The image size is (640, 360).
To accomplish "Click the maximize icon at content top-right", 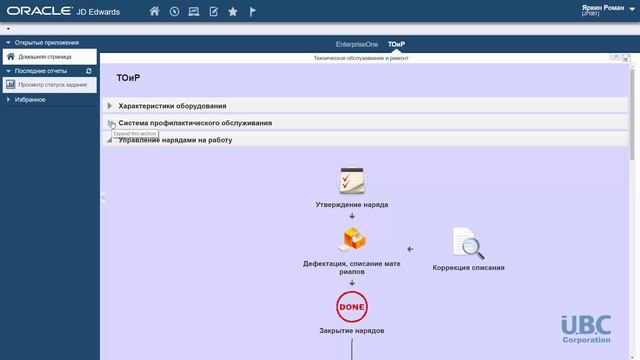I will pos(627,58).
